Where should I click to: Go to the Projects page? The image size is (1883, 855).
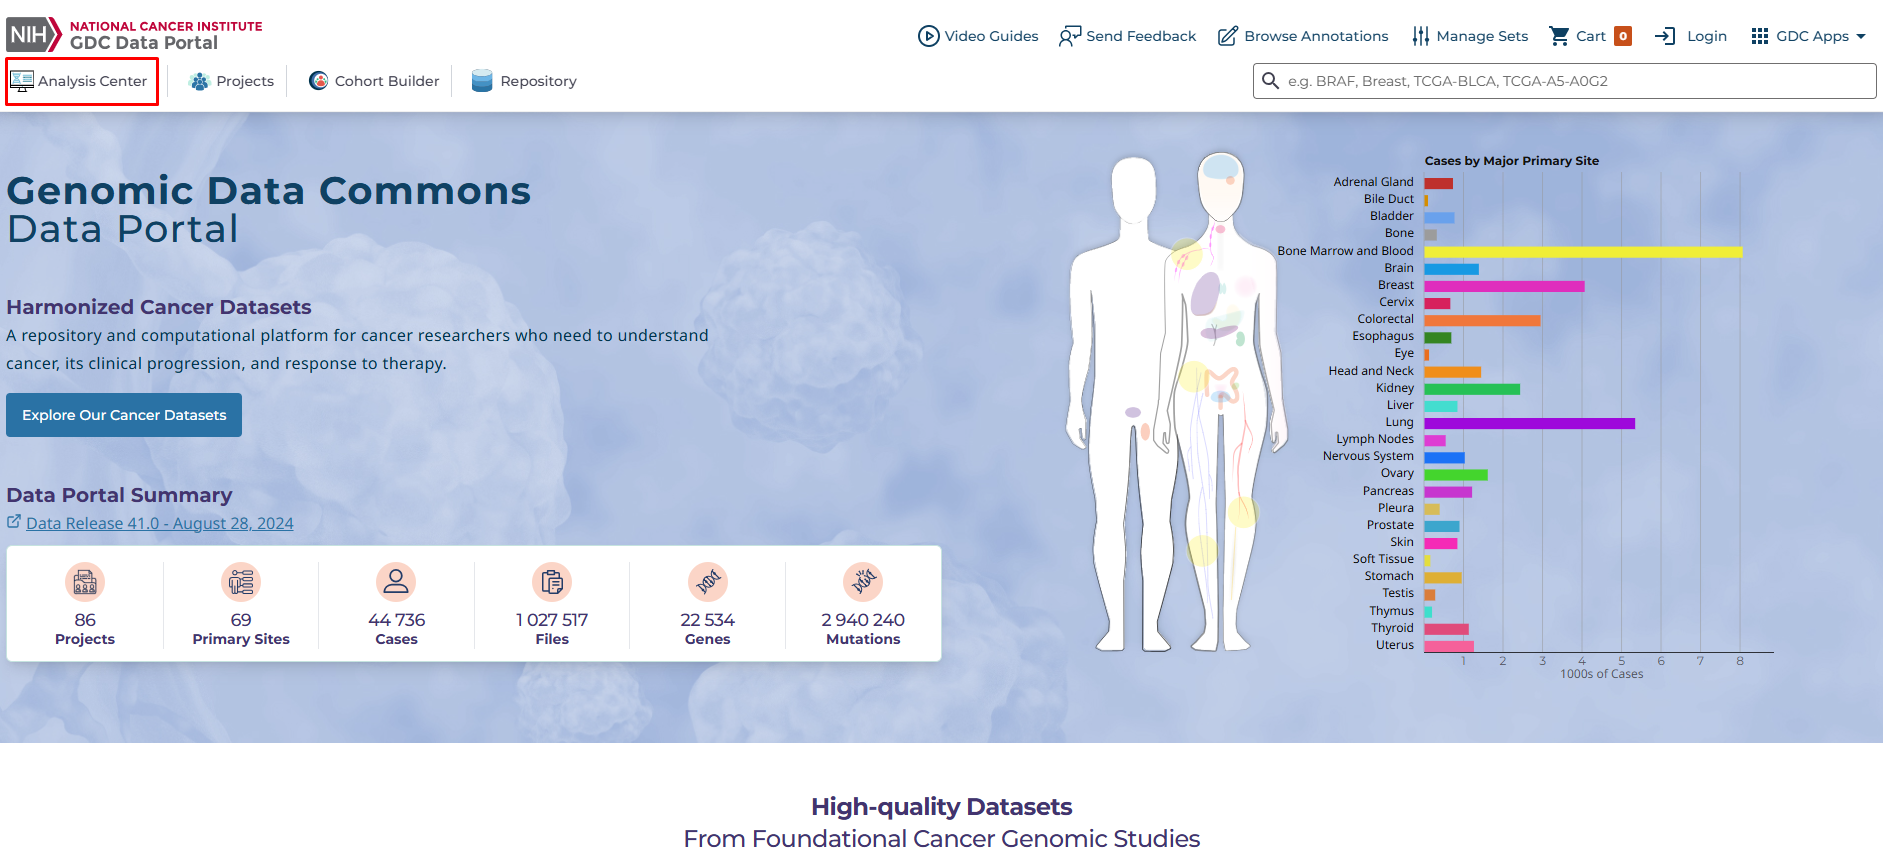click(231, 81)
